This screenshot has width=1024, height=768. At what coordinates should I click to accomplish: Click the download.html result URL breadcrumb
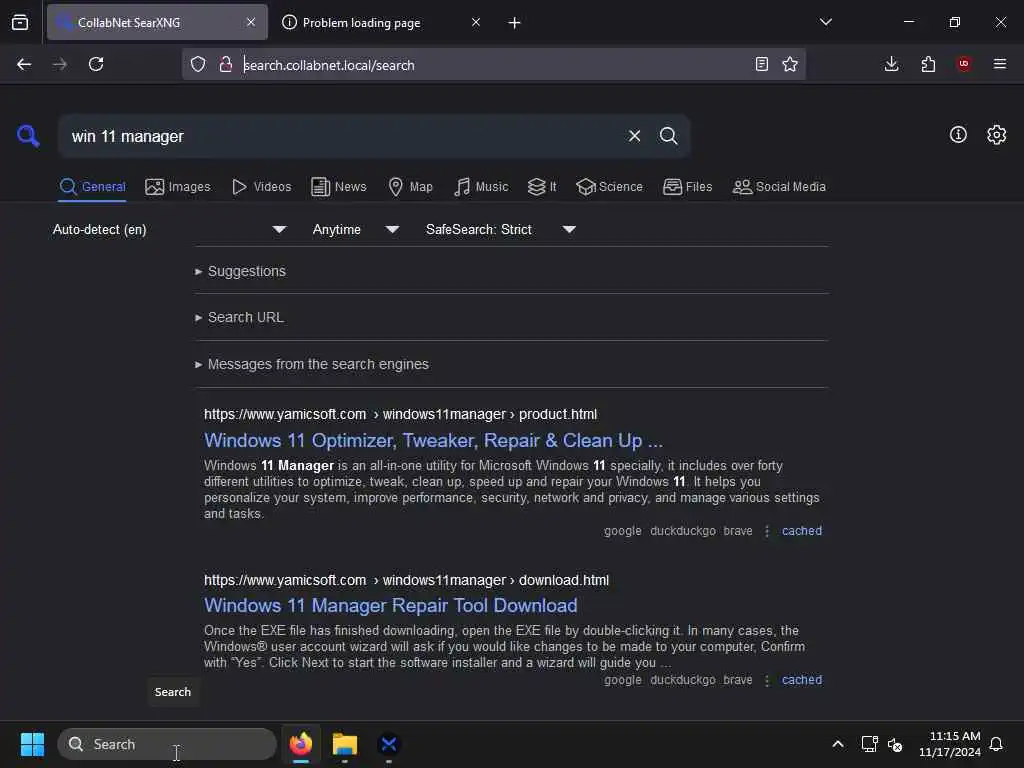click(406, 580)
